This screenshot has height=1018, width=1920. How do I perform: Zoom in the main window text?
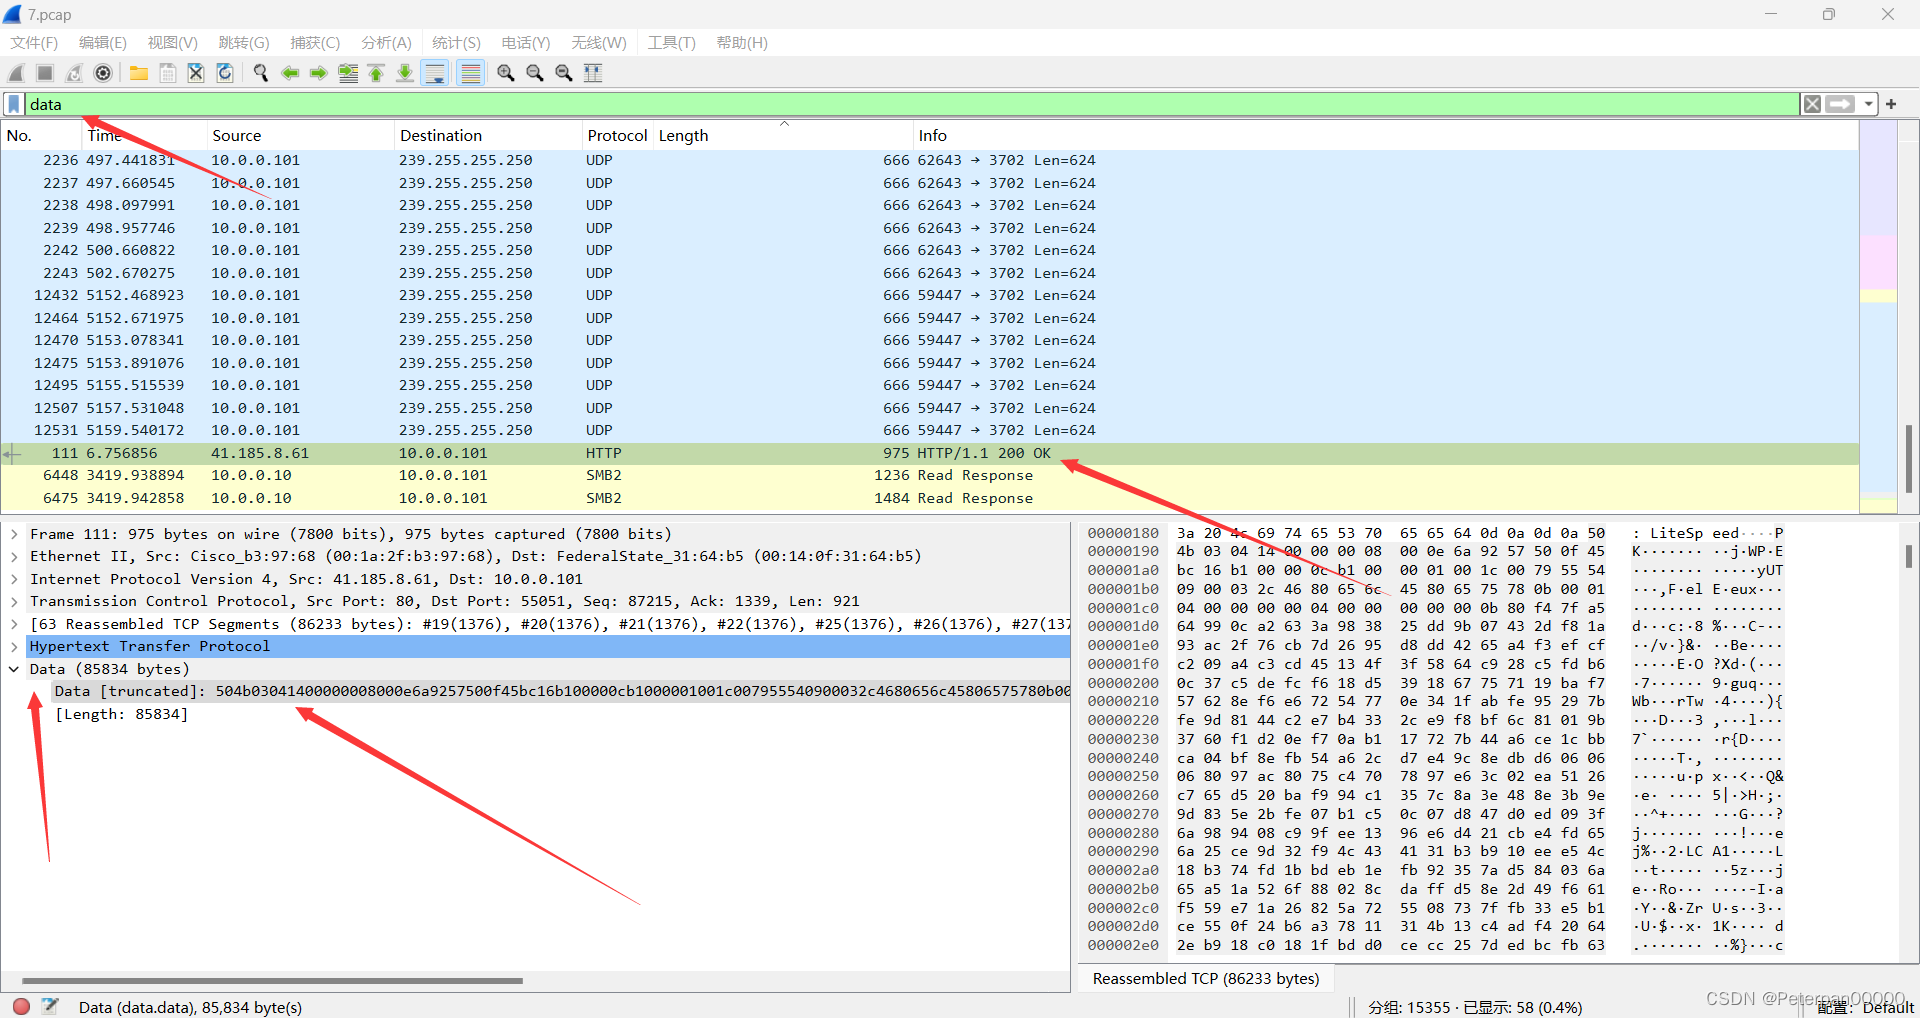506,73
